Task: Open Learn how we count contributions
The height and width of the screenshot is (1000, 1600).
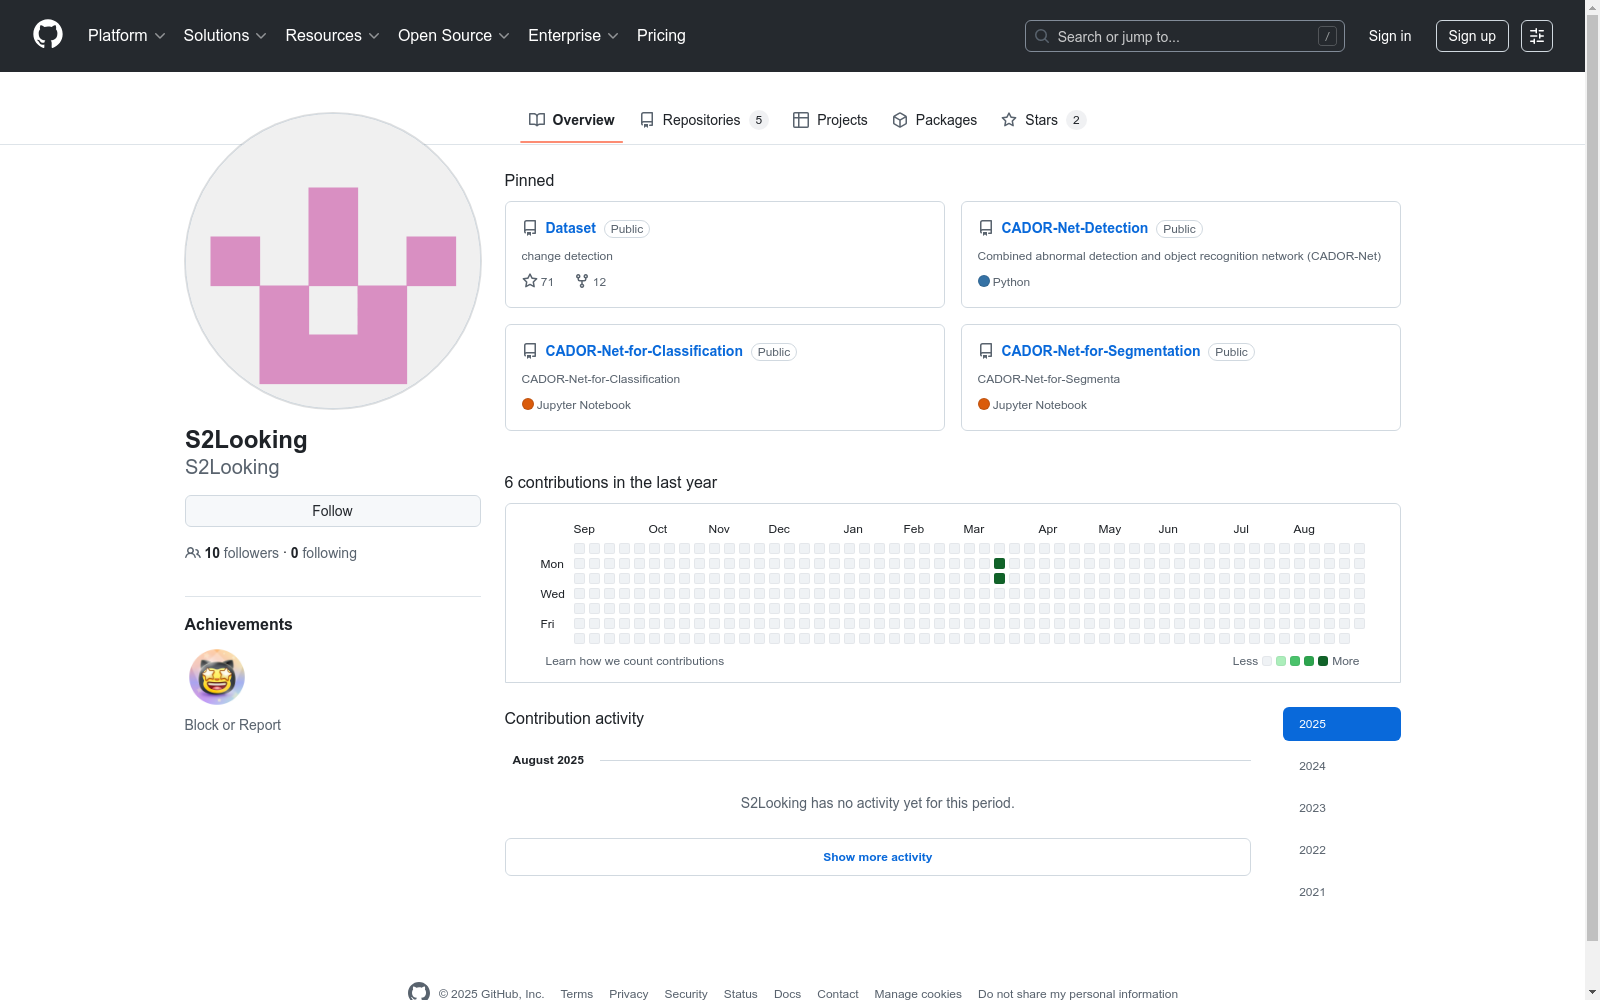Action: pyautogui.click(x=635, y=661)
